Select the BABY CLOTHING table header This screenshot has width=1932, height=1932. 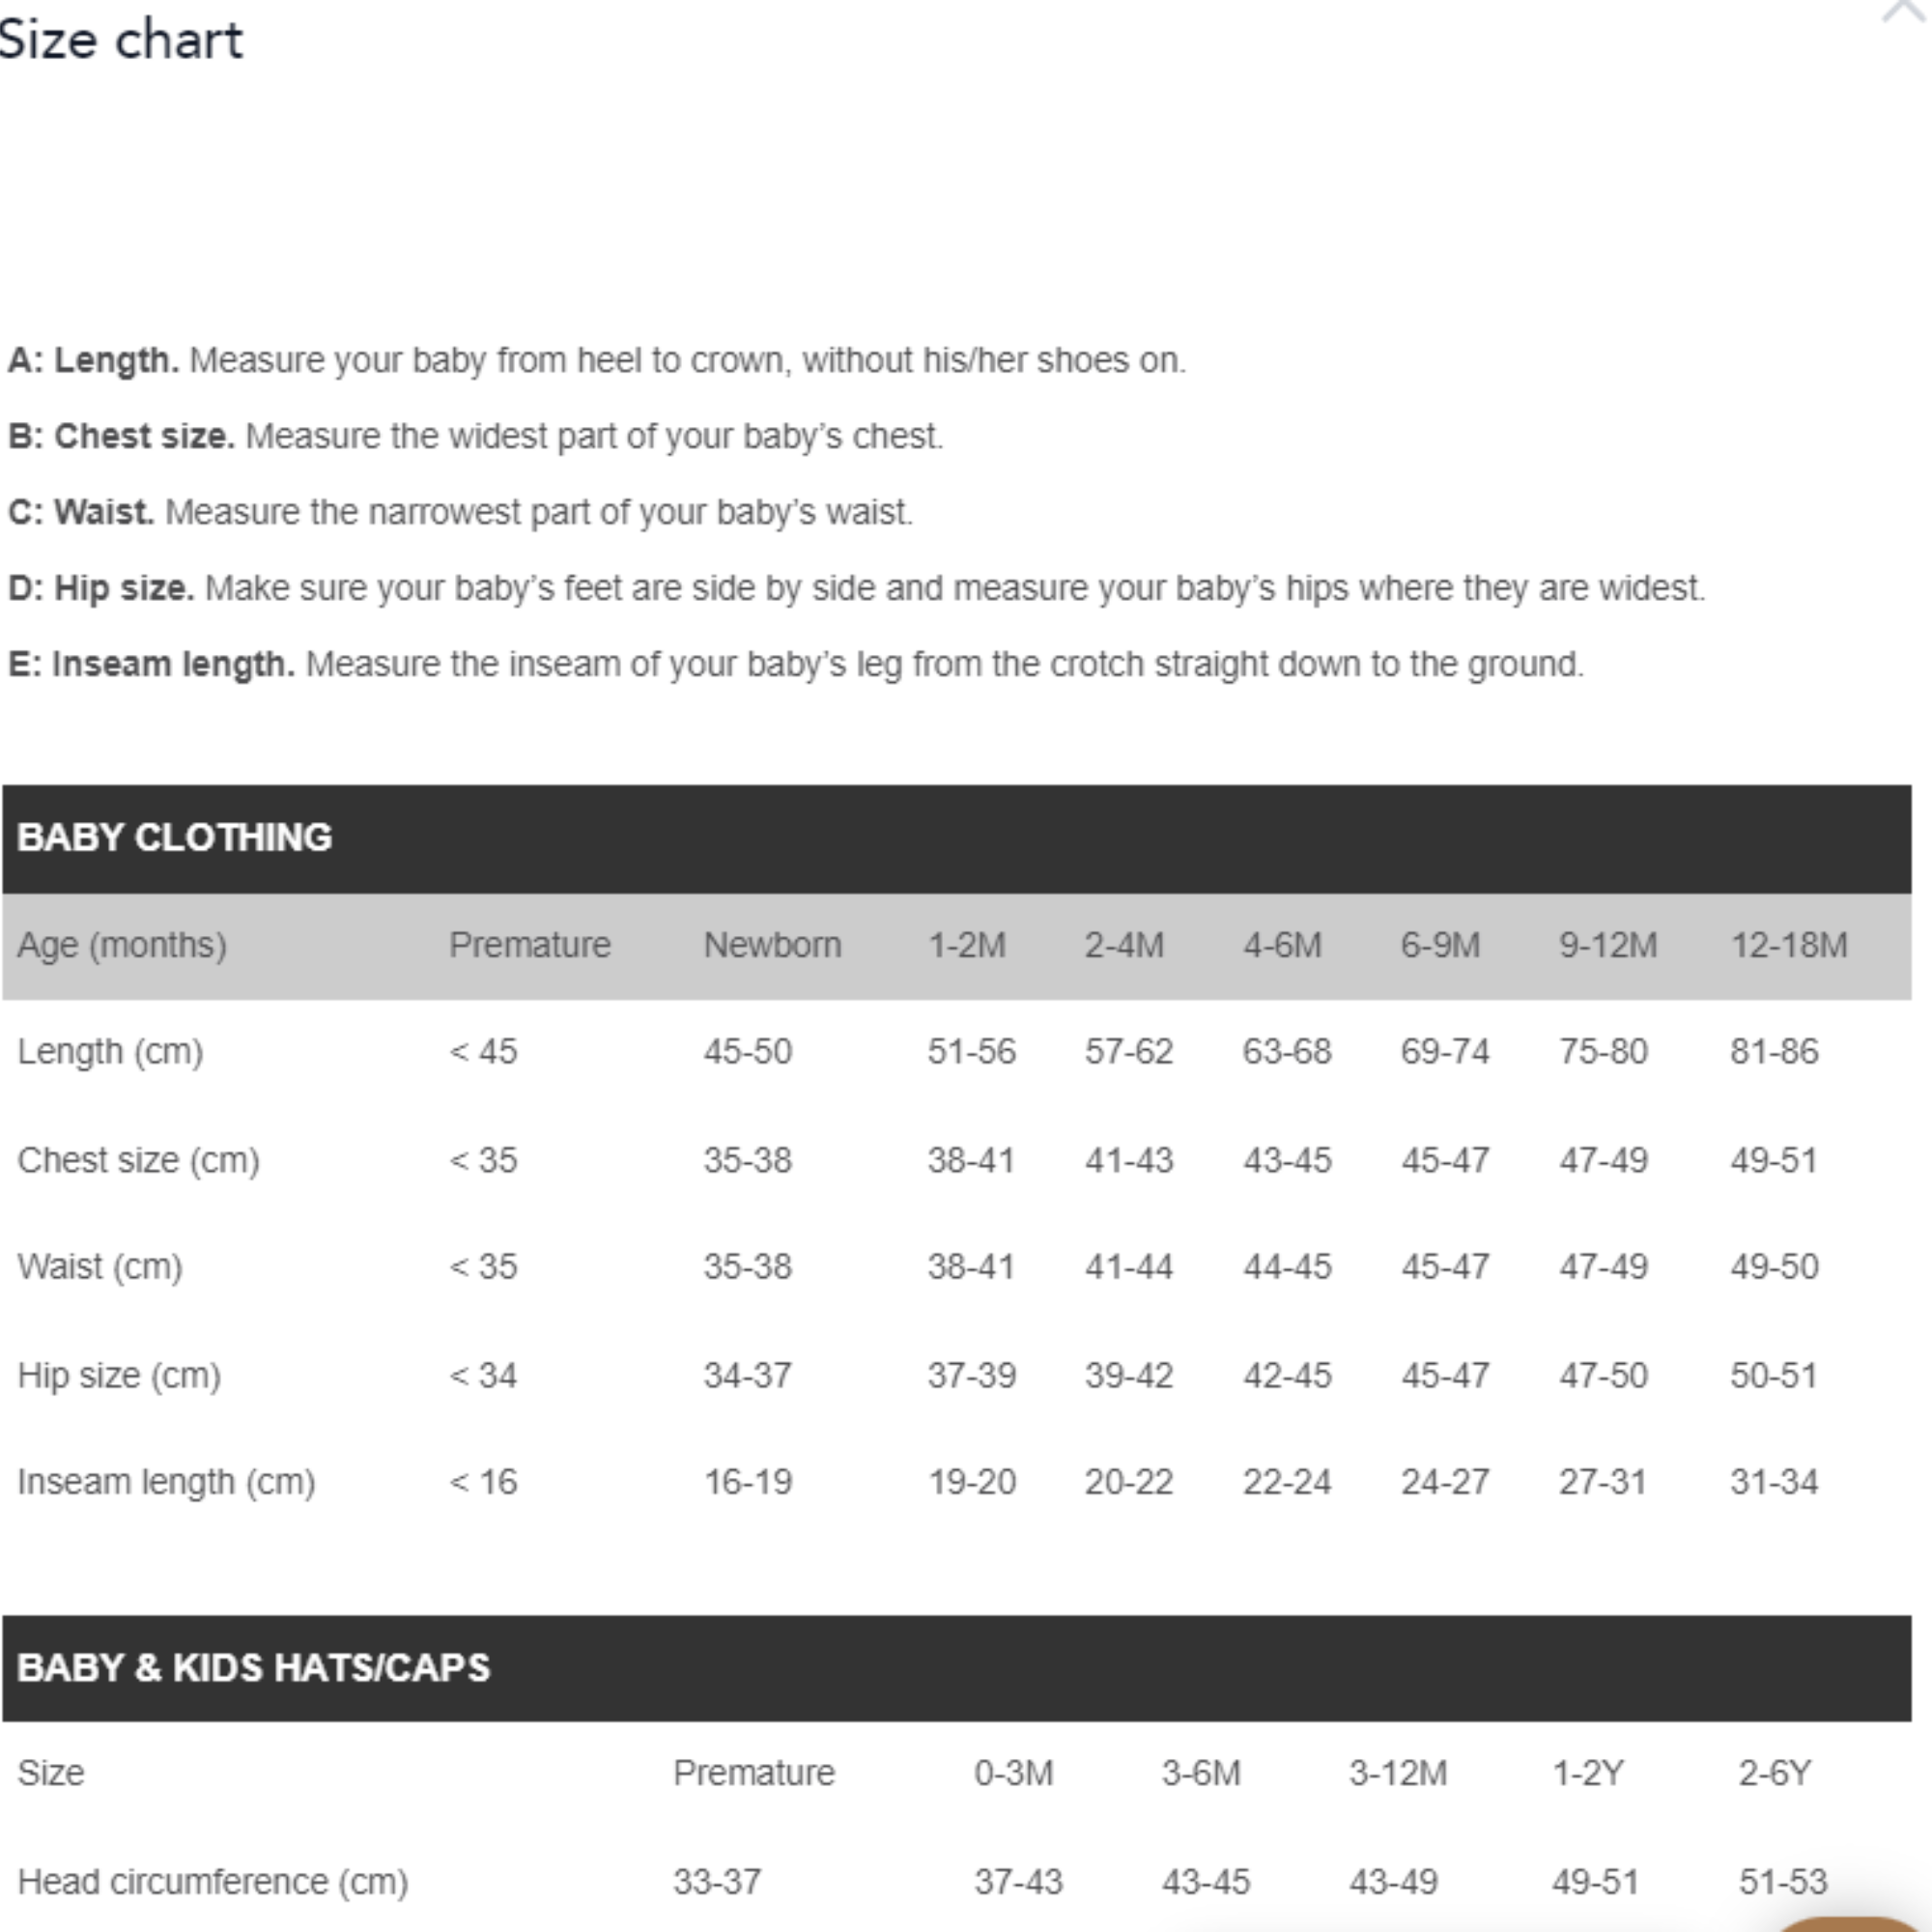[x=175, y=838]
